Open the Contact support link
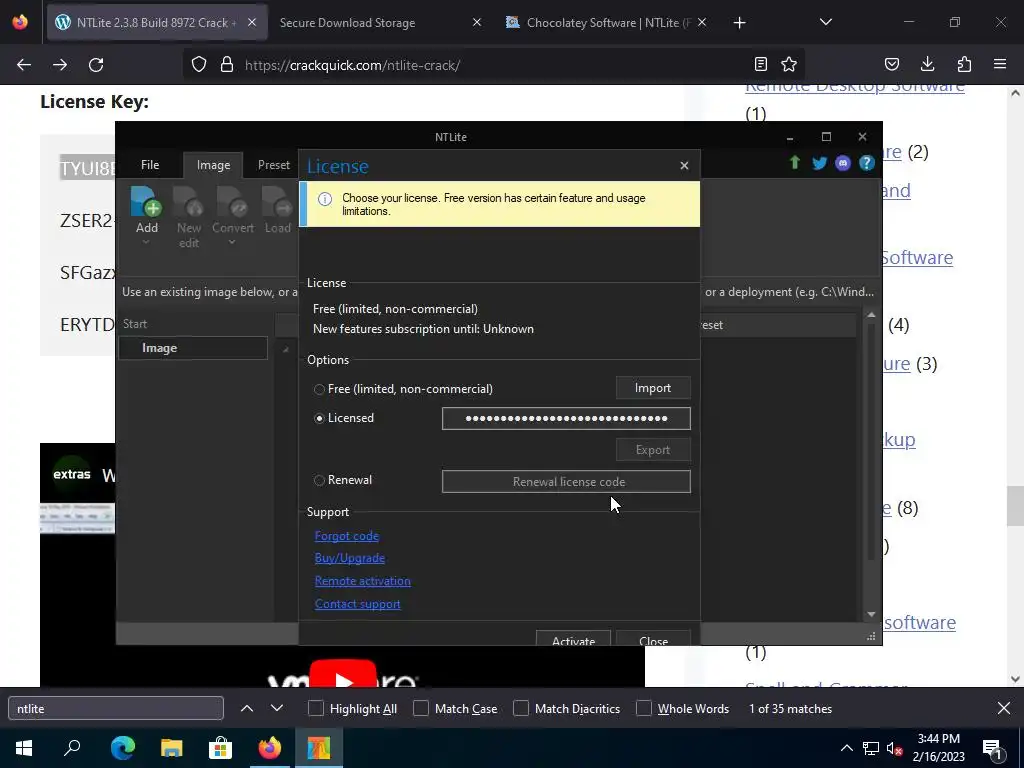 pos(357,604)
